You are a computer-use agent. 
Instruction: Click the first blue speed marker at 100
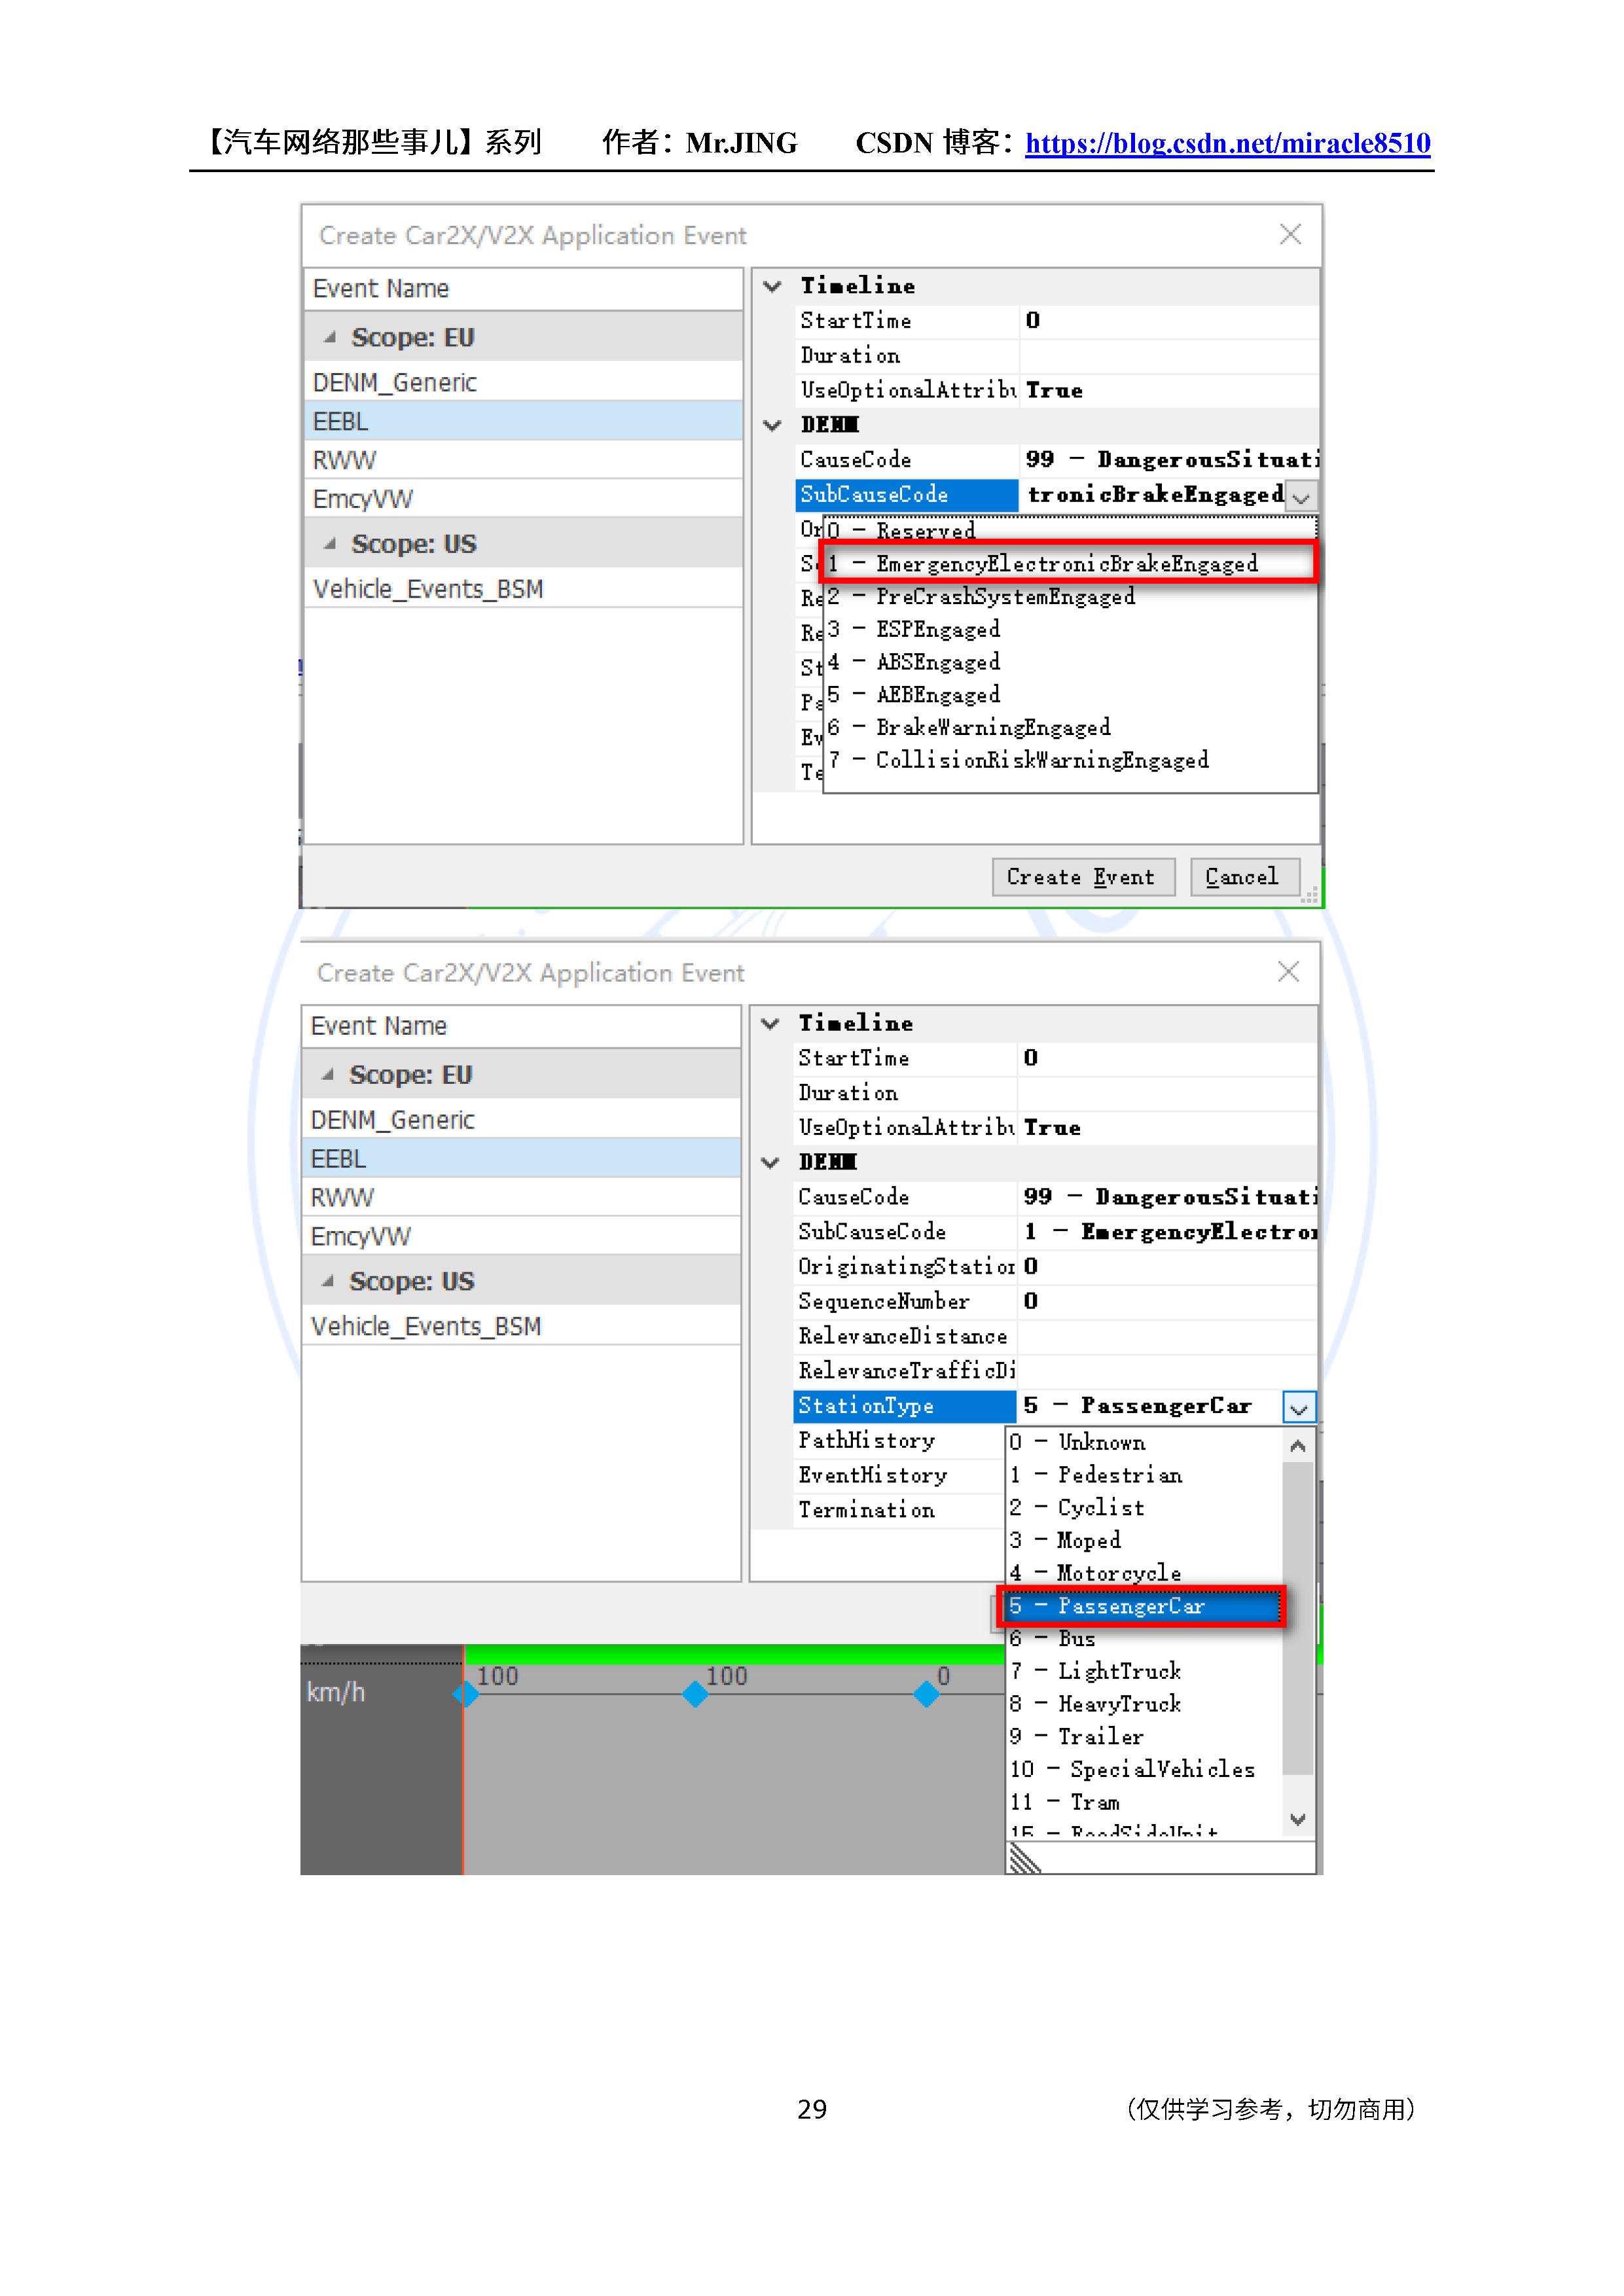(465, 1694)
